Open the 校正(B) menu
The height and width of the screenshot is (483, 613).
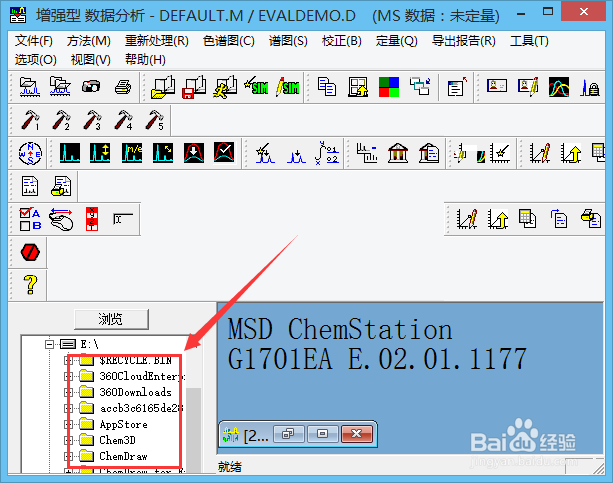coord(342,41)
